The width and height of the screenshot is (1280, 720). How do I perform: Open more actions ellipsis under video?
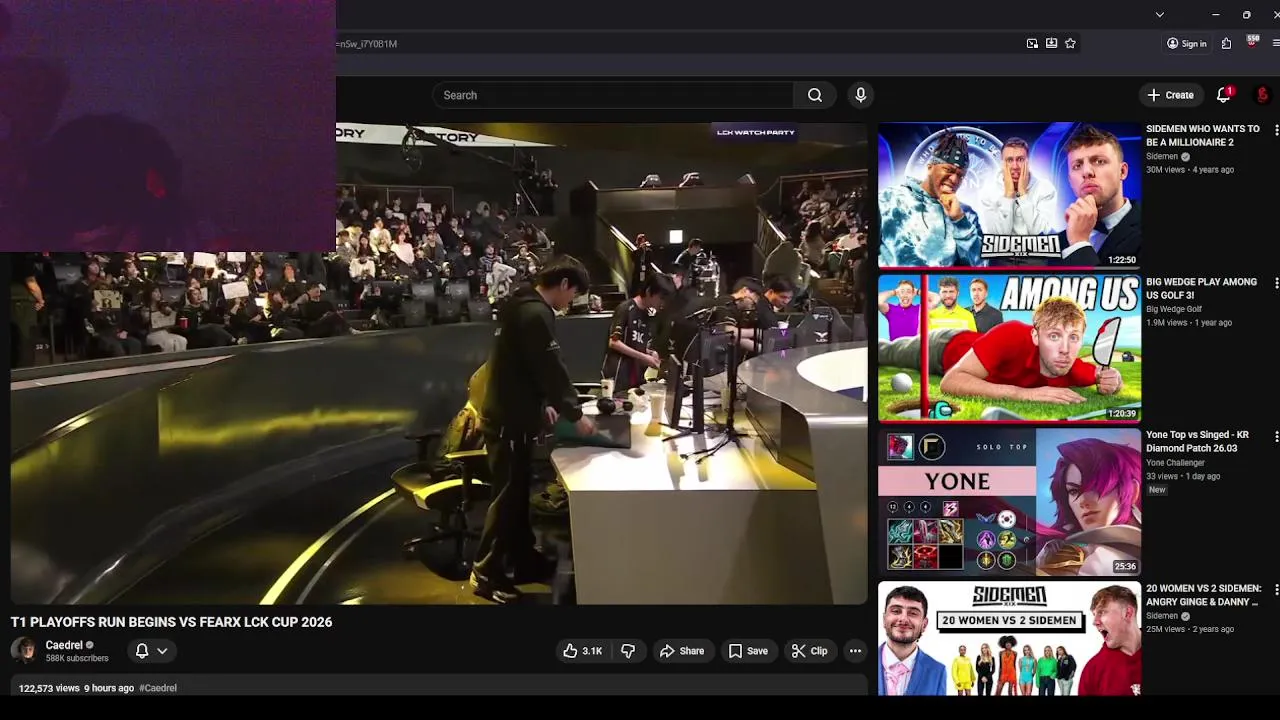tap(855, 651)
